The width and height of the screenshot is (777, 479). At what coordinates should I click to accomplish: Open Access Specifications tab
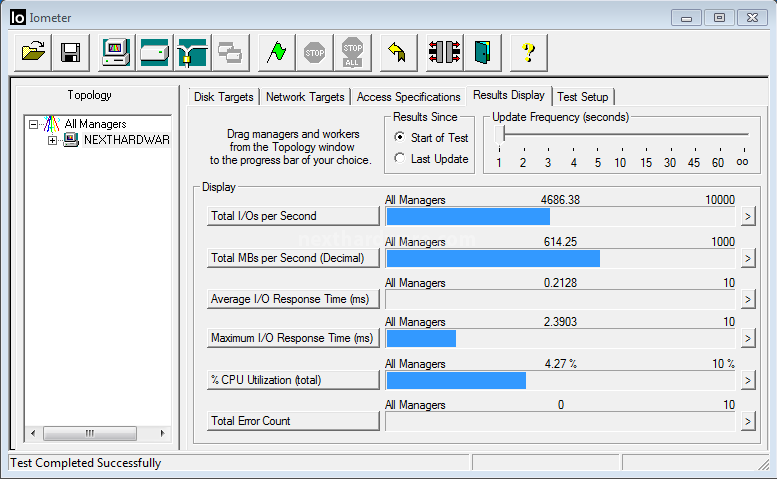click(408, 97)
